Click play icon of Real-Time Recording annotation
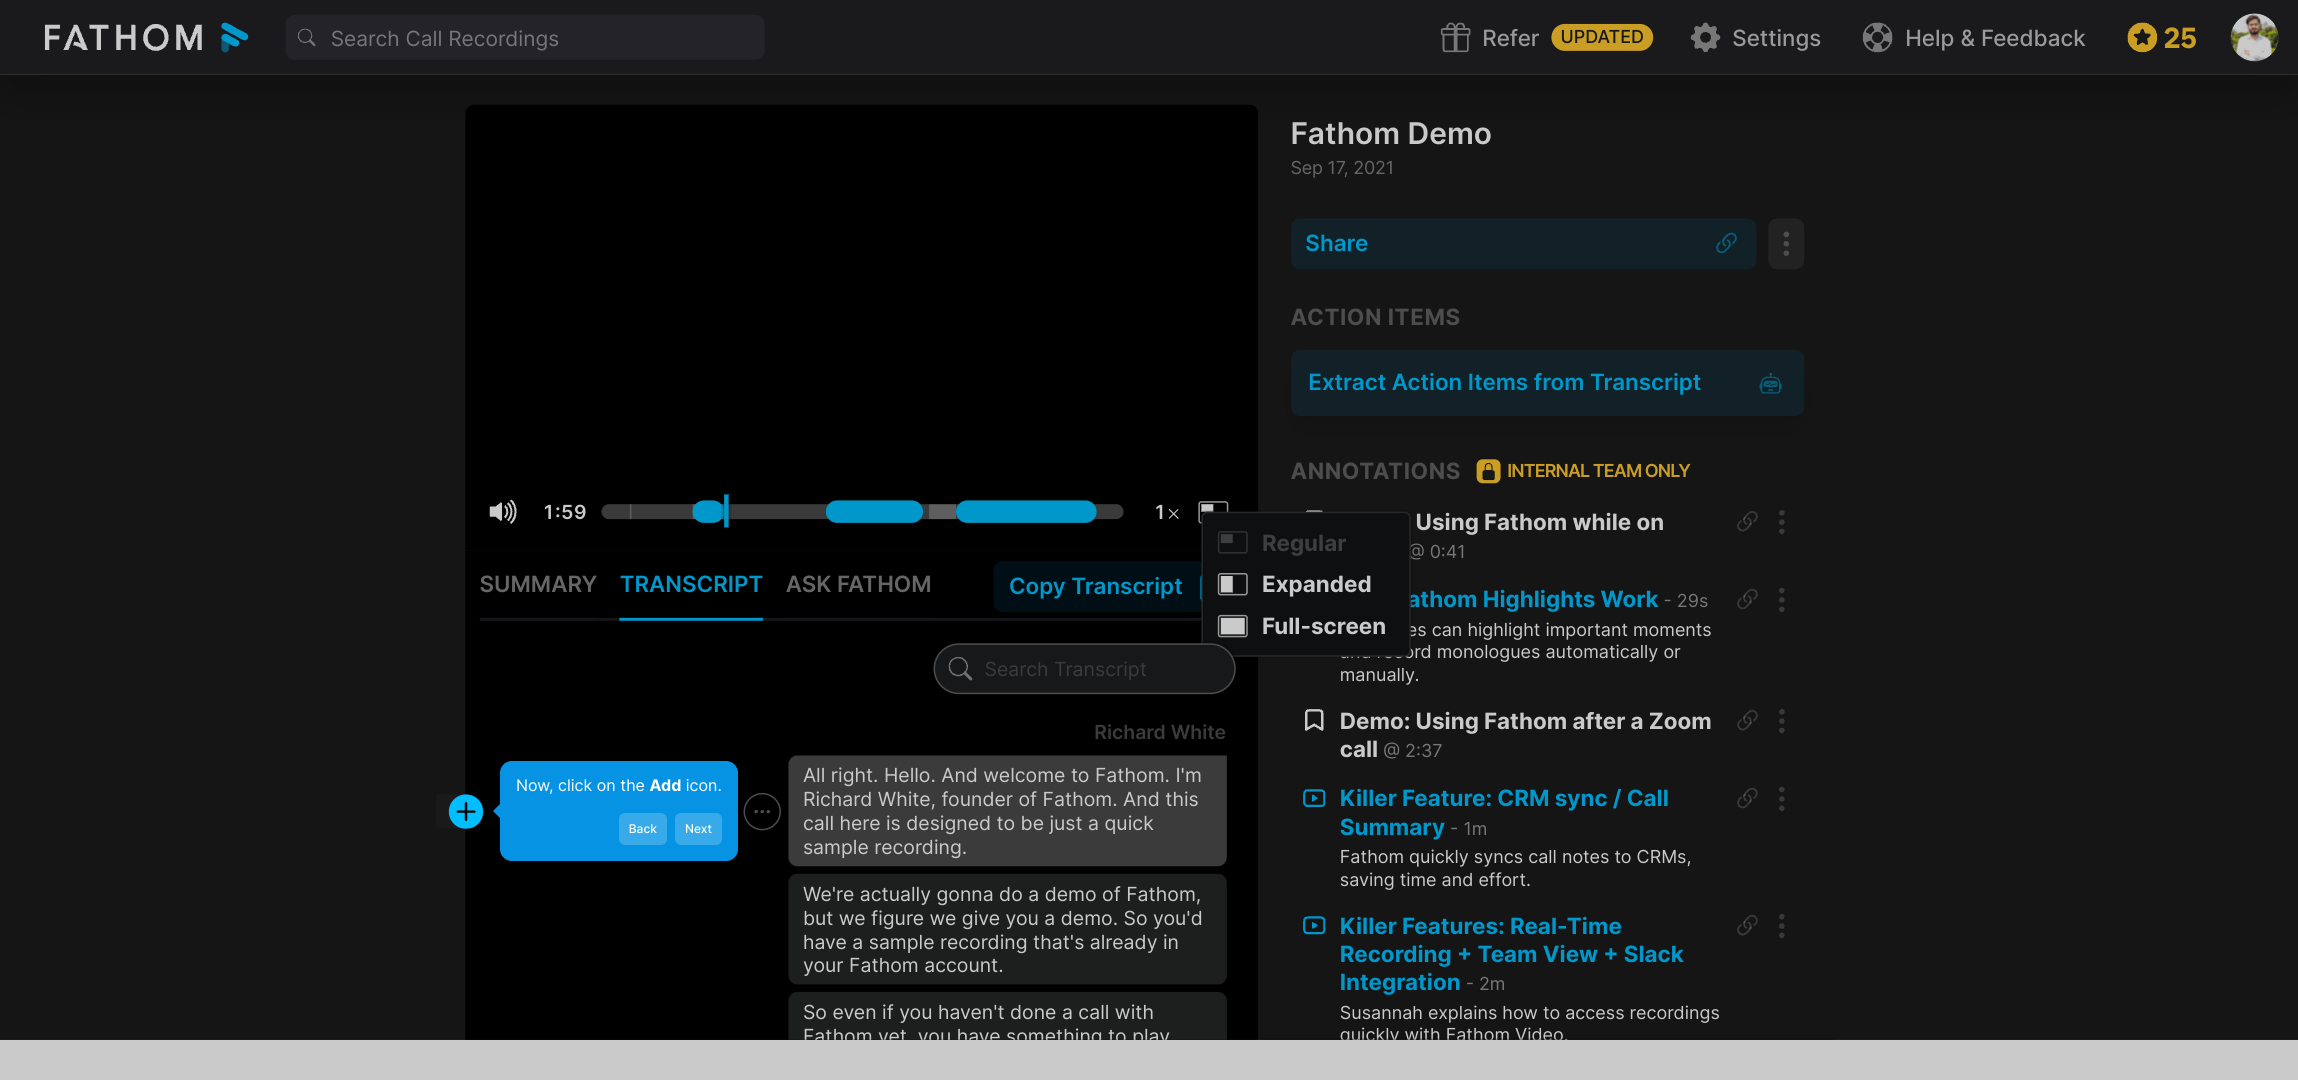The image size is (2298, 1080). click(x=1314, y=926)
